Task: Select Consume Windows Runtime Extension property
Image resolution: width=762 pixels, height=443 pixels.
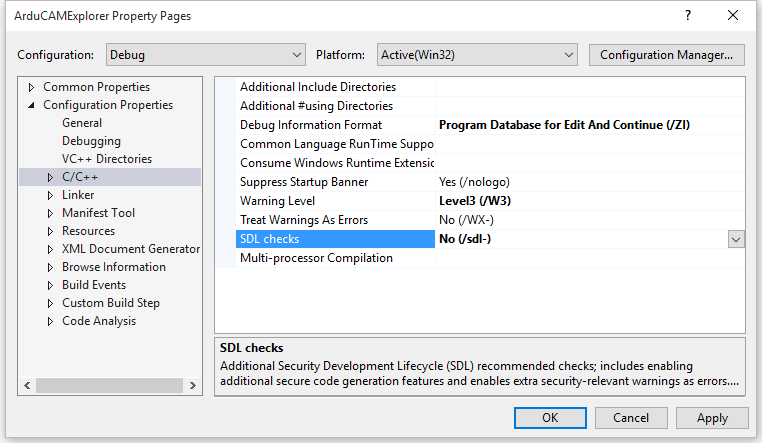Action: (x=335, y=163)
